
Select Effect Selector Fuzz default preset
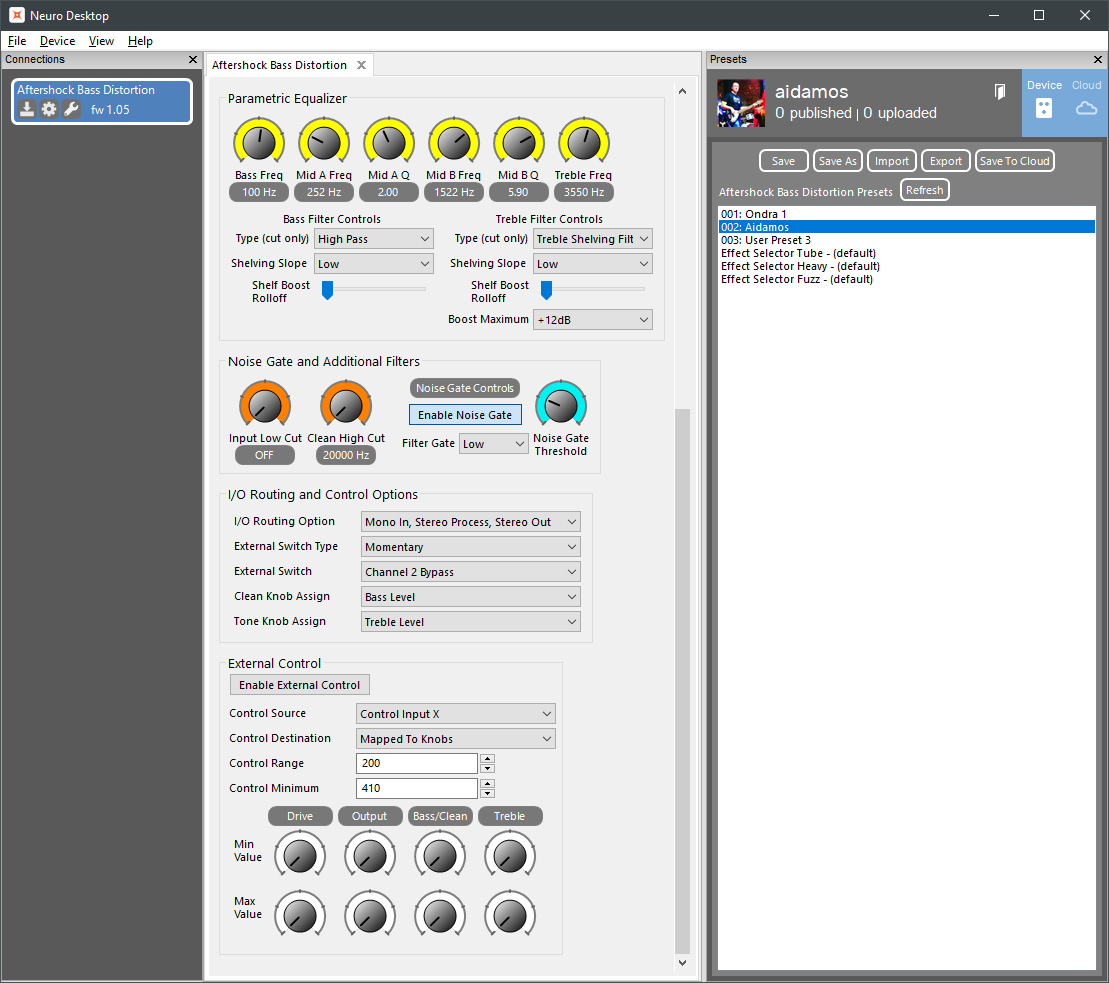(x=906, y=279)
